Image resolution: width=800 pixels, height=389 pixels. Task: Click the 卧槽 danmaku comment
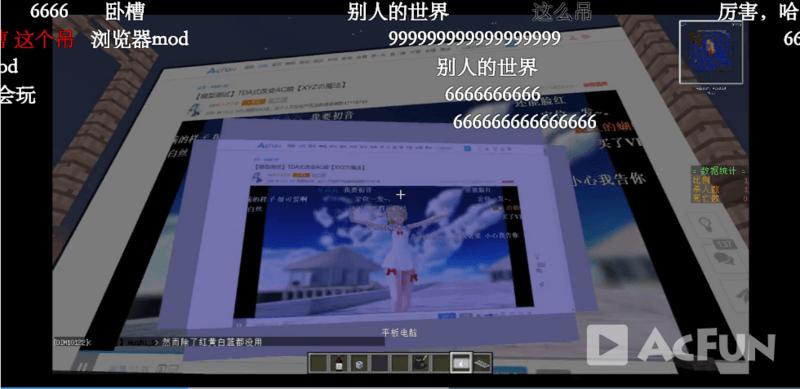click(x=125, y=12)
